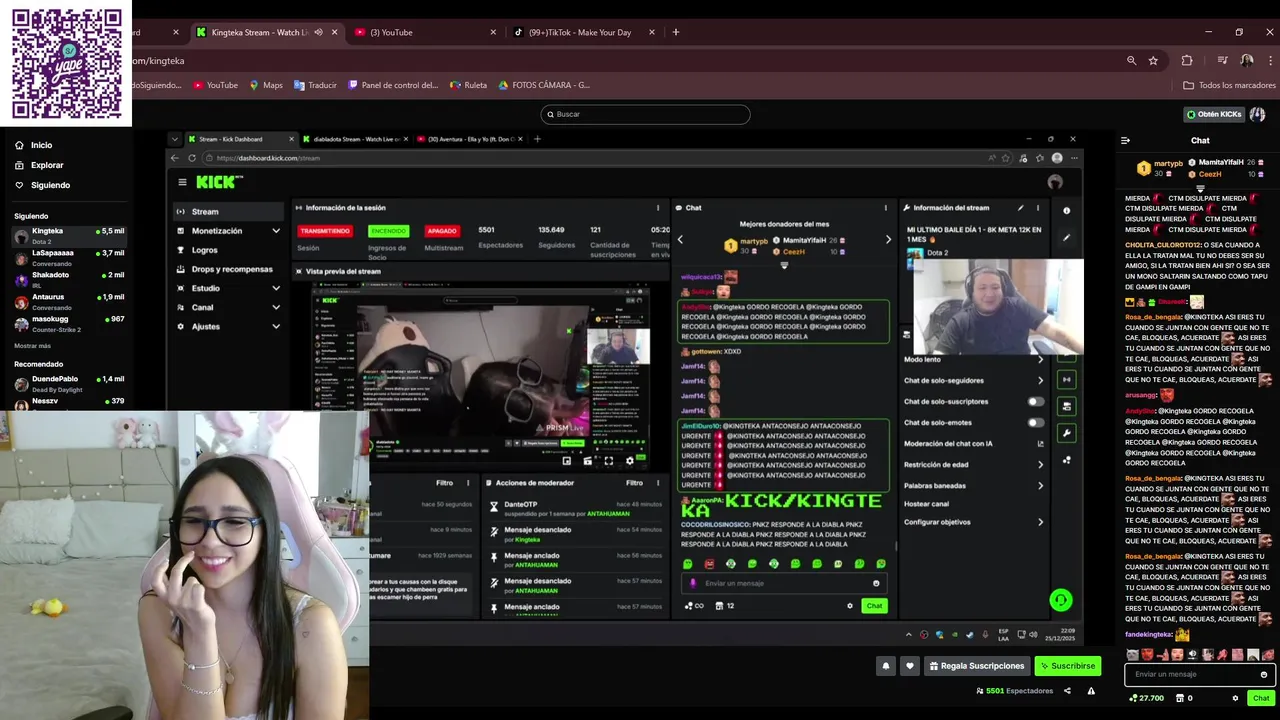Screen dimensions: 1280x720
Task: Open the Maps bookmark in the bookmarks bar
Action: point(266,85)
